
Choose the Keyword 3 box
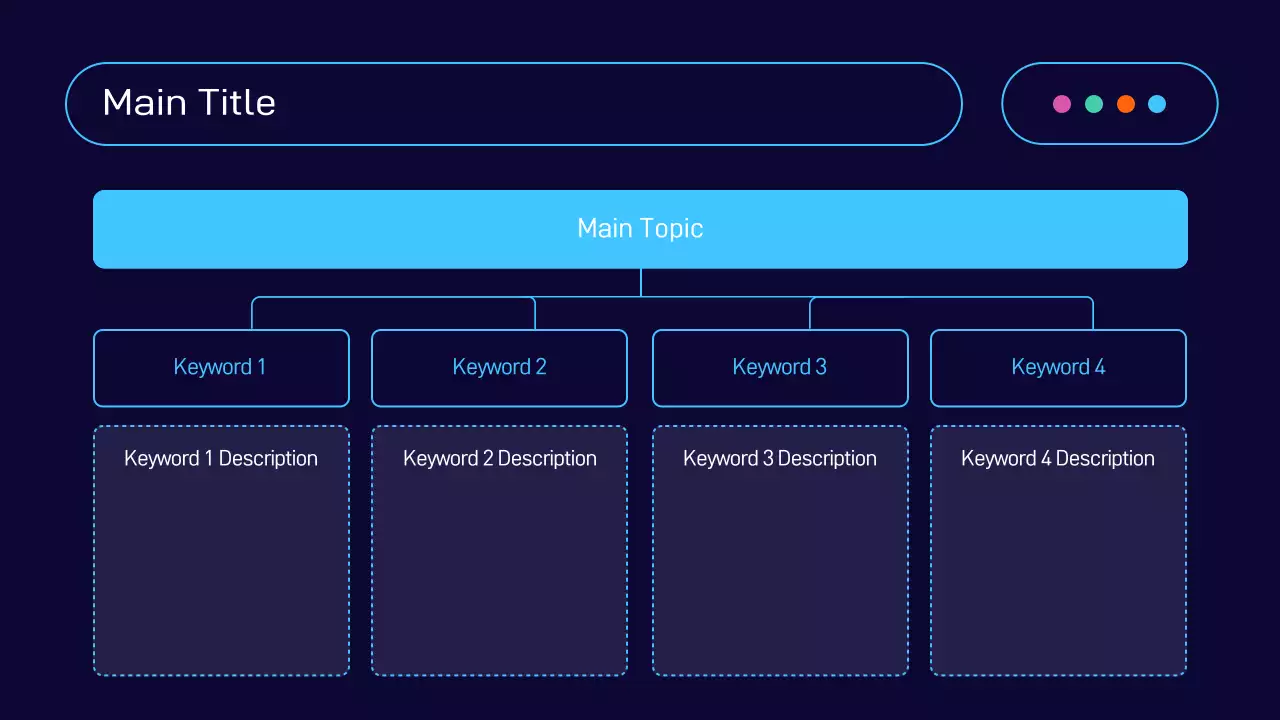[x=780, y=368]
